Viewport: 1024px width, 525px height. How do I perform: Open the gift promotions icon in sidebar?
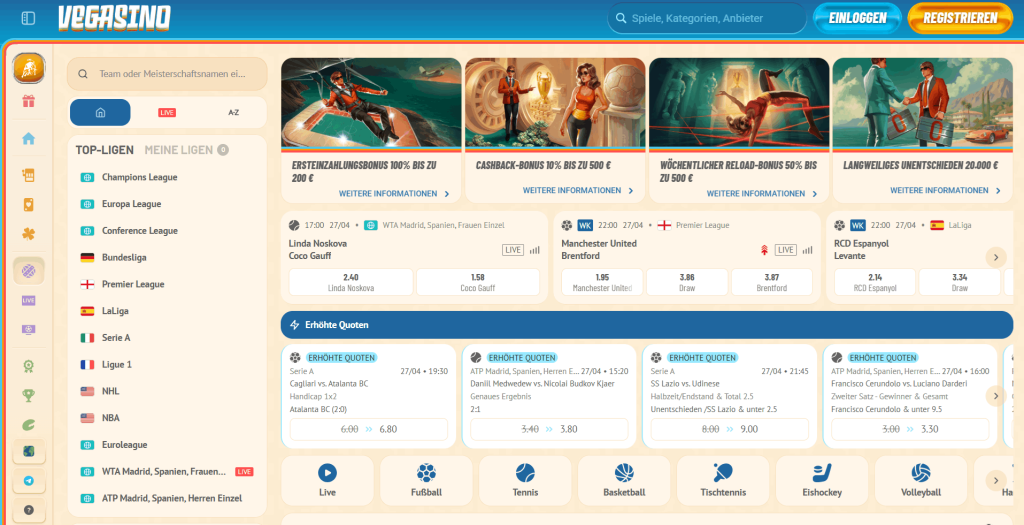28,101
